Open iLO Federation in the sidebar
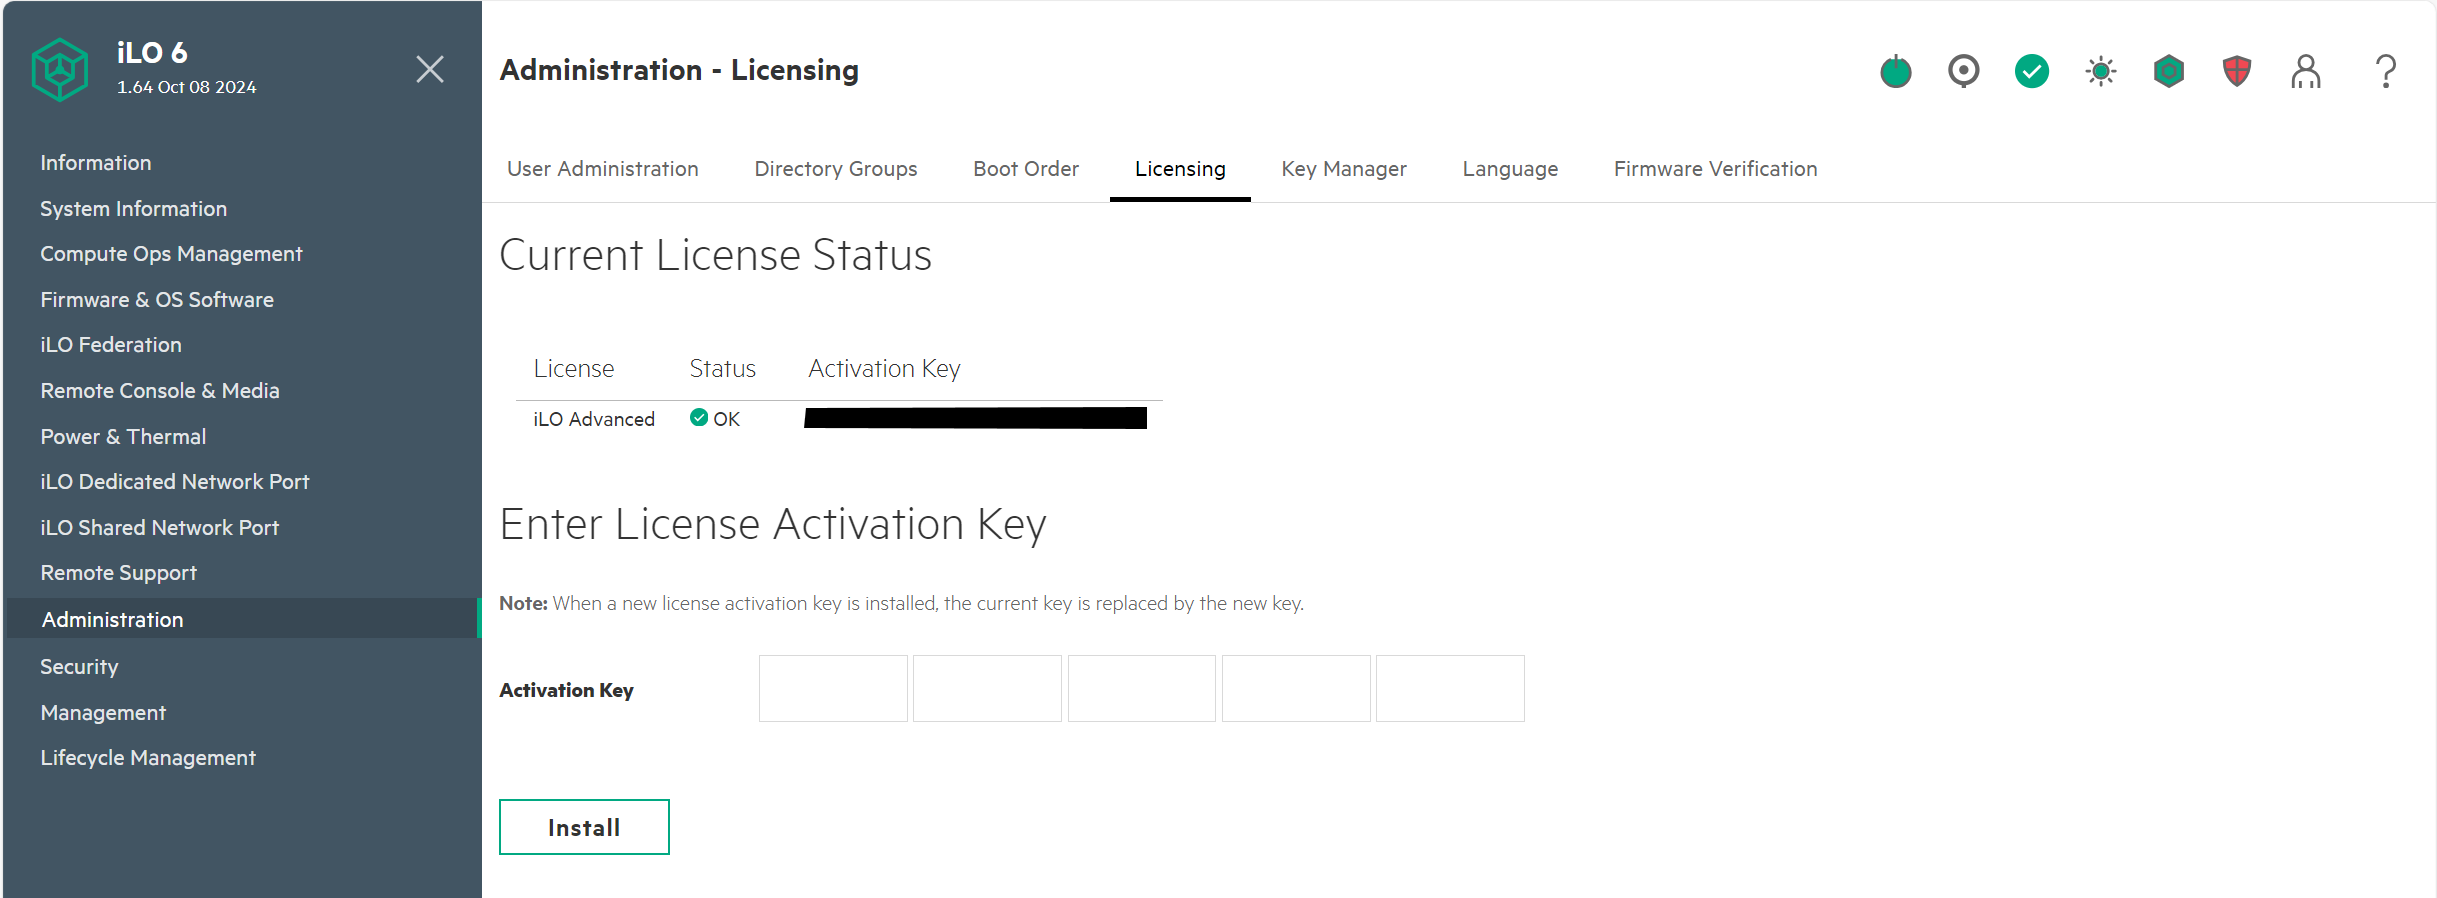The height and width of the screenshot is (898, 2437). (111, 345)
